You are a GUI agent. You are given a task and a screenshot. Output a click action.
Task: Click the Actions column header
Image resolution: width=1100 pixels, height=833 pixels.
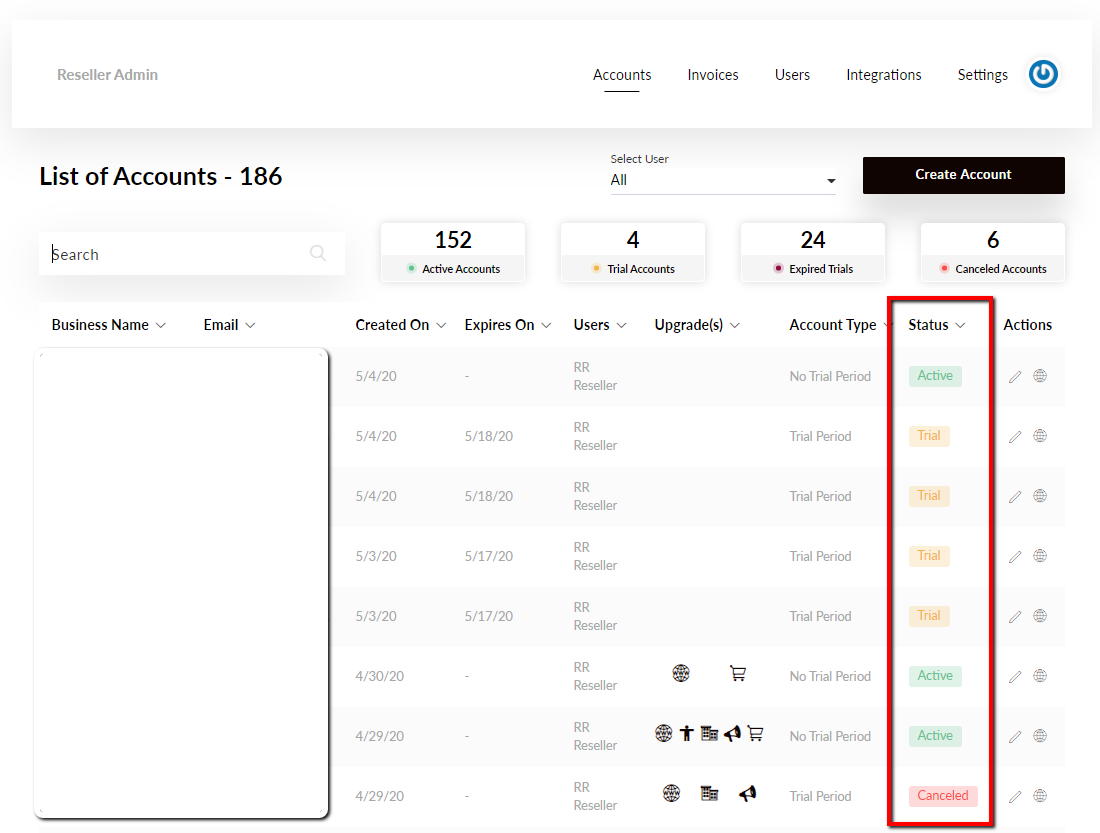[x=1027, y=325]
